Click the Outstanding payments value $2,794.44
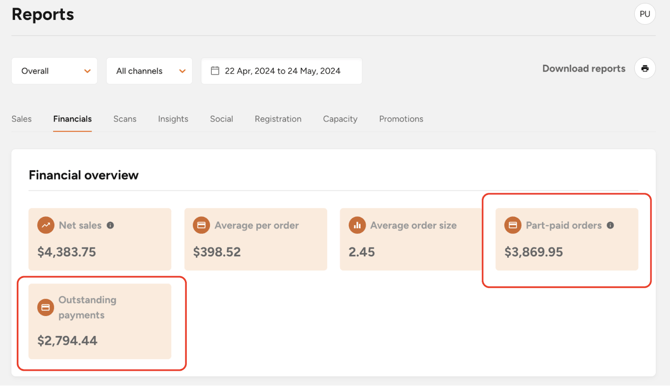 (67, 341)
